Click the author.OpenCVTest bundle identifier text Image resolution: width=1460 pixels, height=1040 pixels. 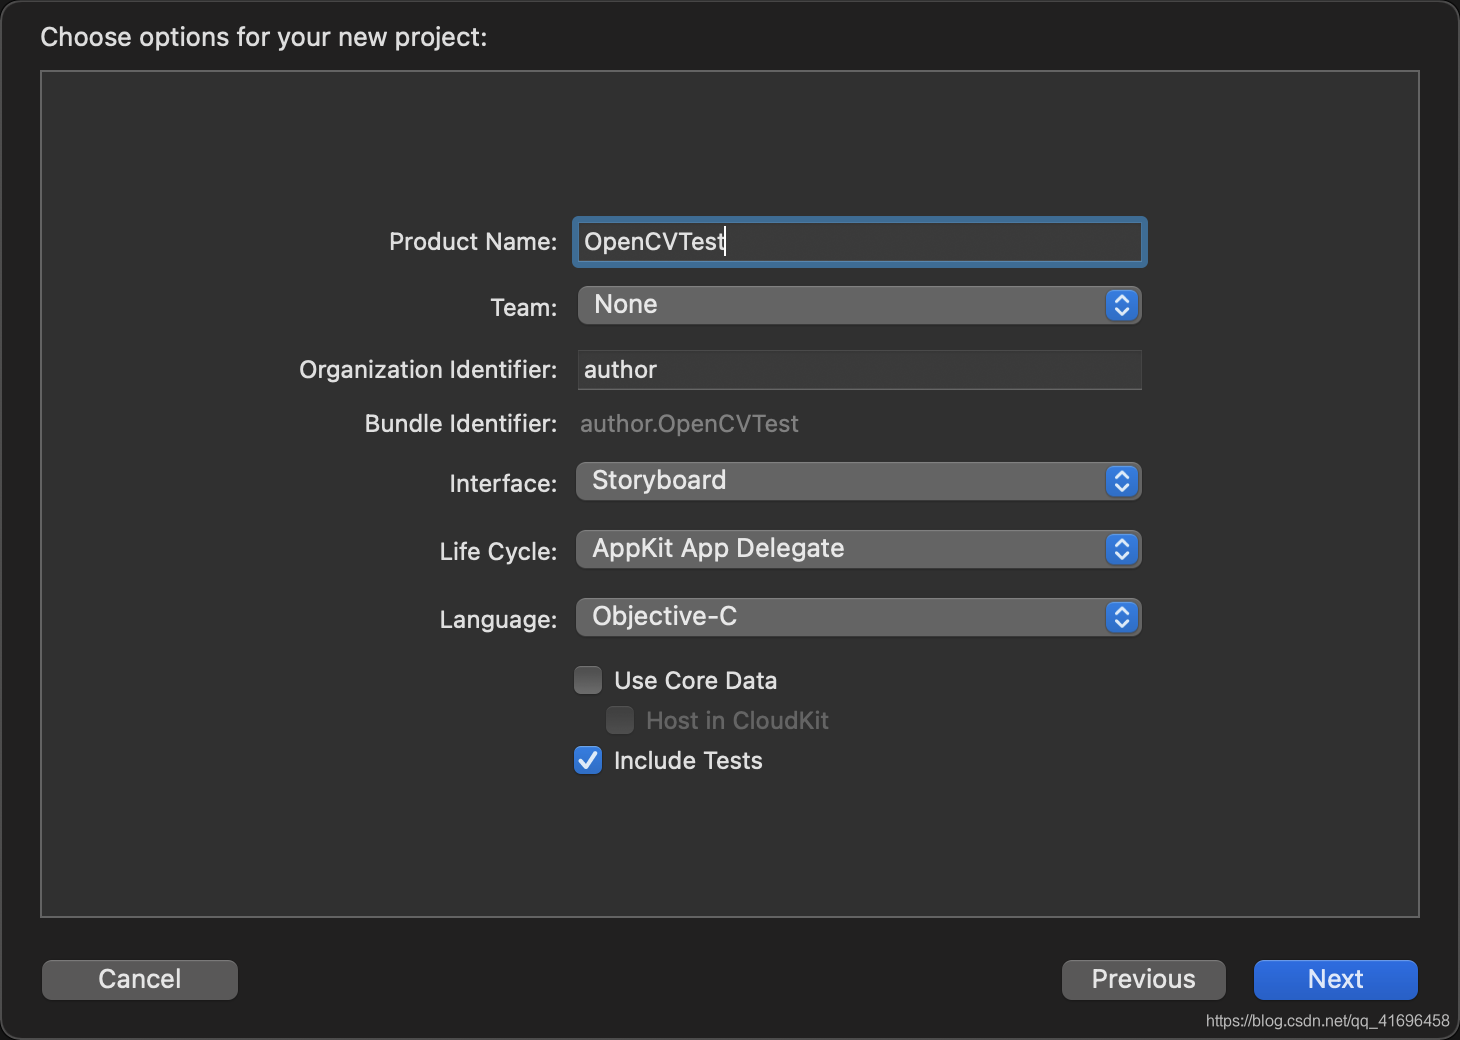click(x=689, y=424)
